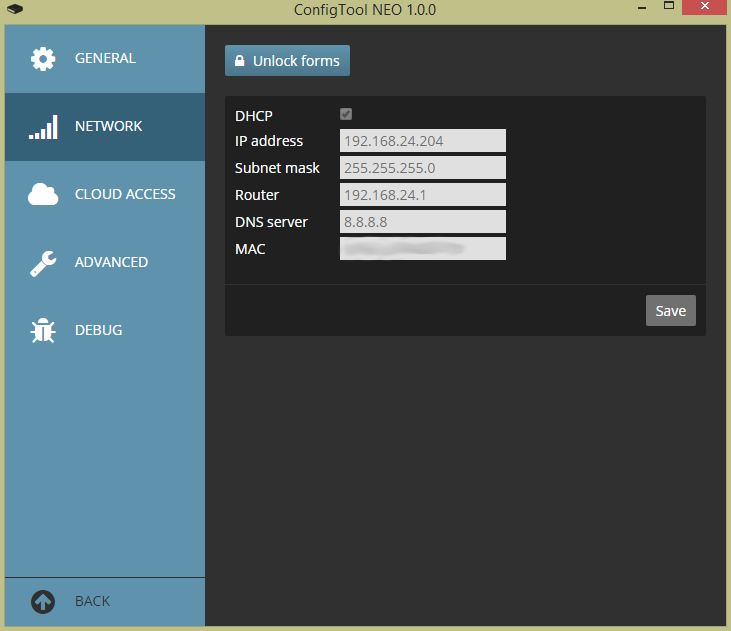This screenshot has width=731, height=631.
Task: Click the DNS server input field
Action: tap(423, 222)
